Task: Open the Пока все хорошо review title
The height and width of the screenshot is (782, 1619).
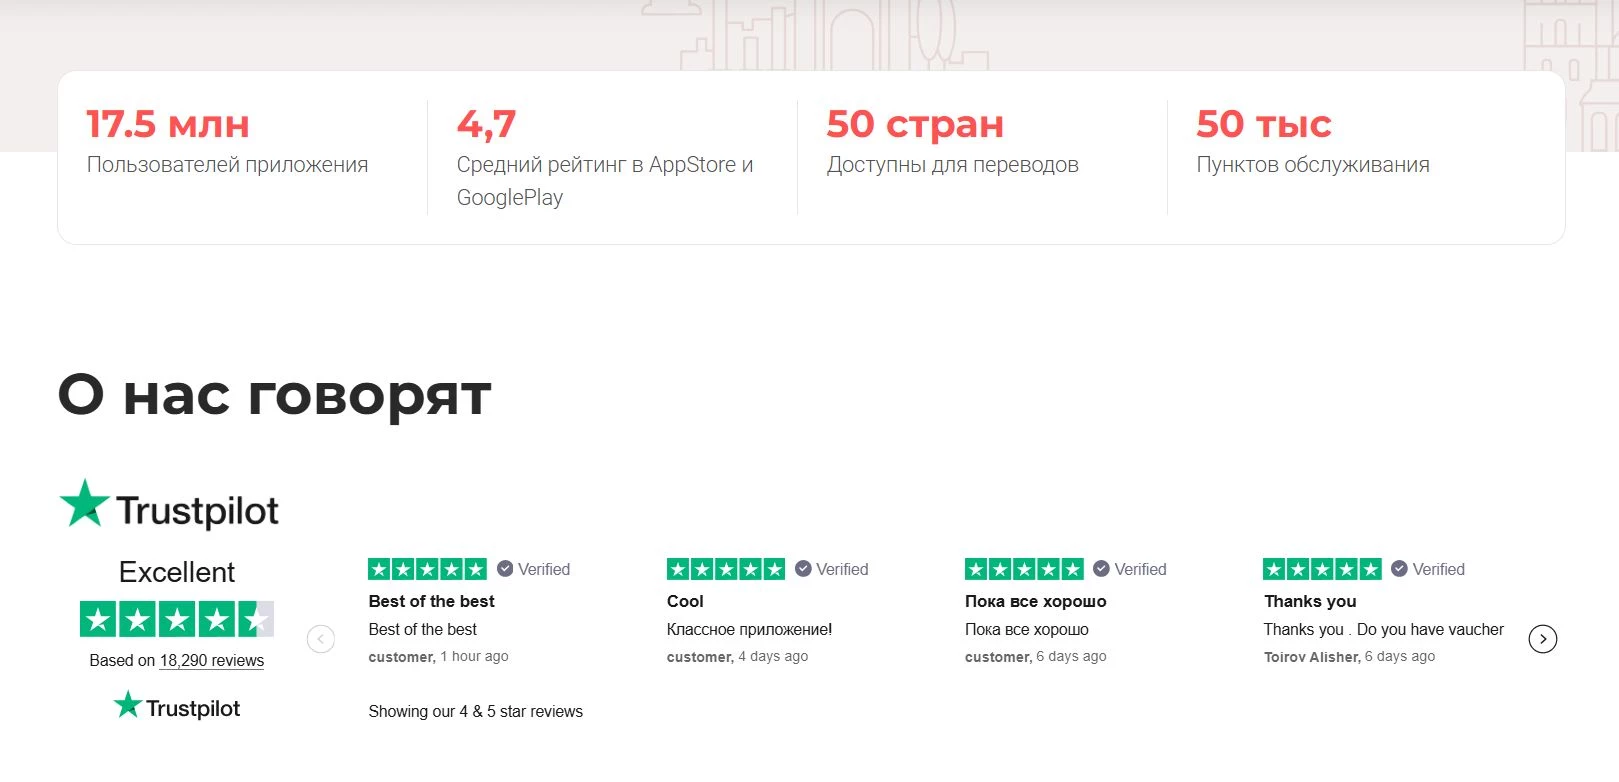Action: coord(1035,601)
